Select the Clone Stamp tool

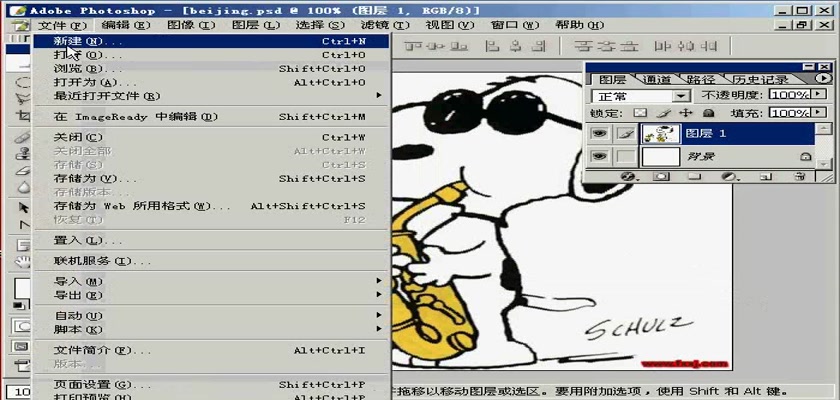point(22,155)
